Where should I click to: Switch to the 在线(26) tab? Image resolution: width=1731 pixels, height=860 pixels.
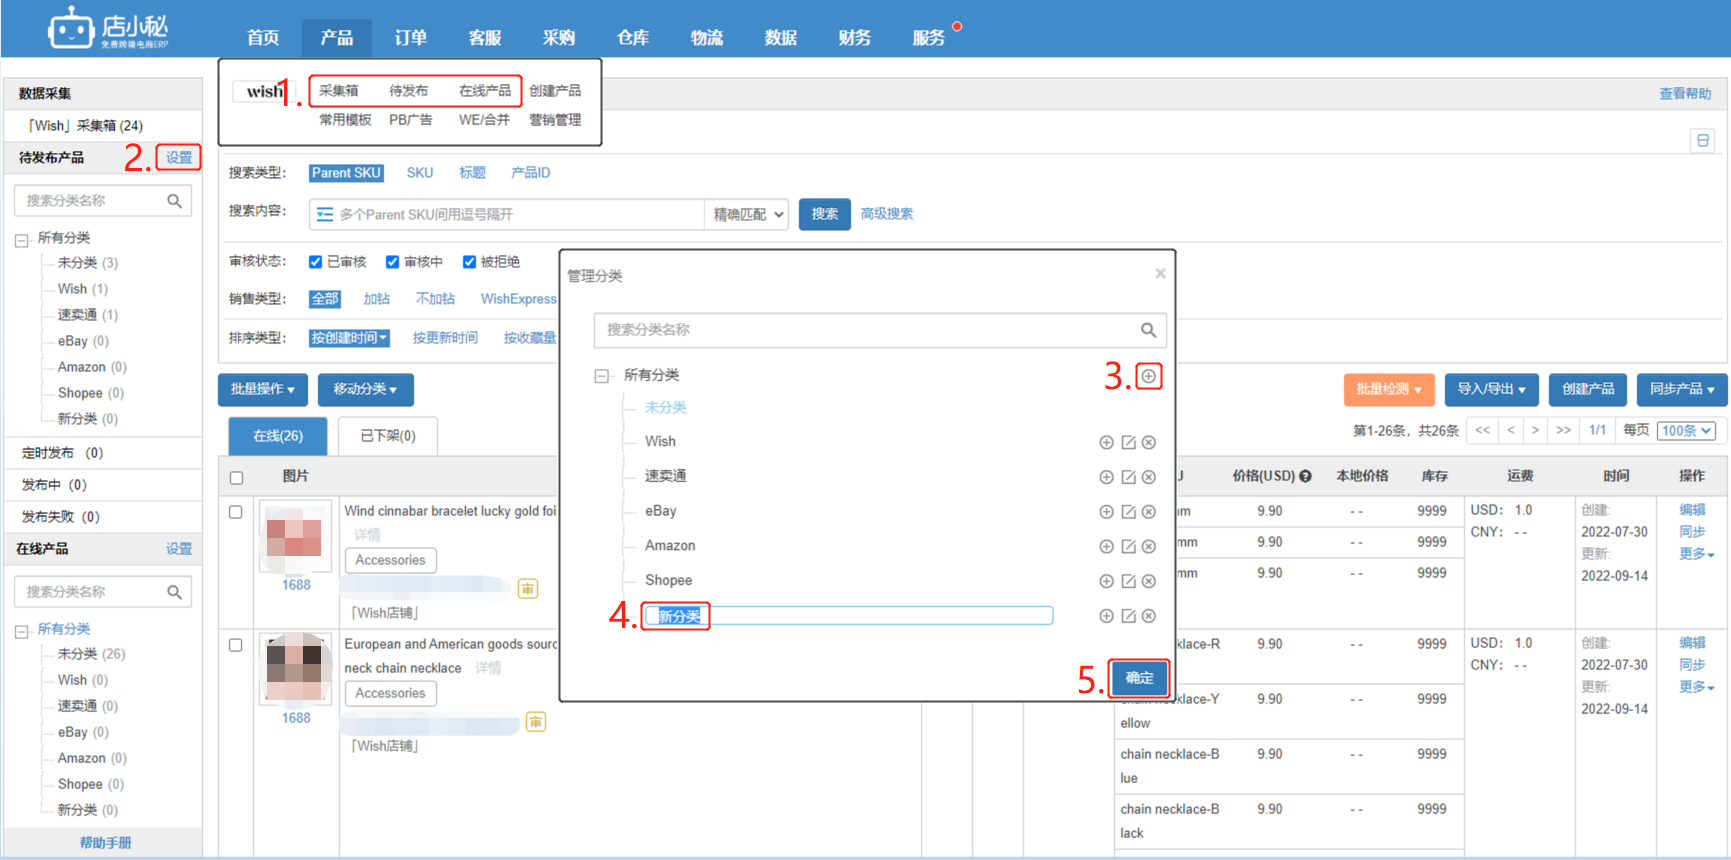pos(278,436)
